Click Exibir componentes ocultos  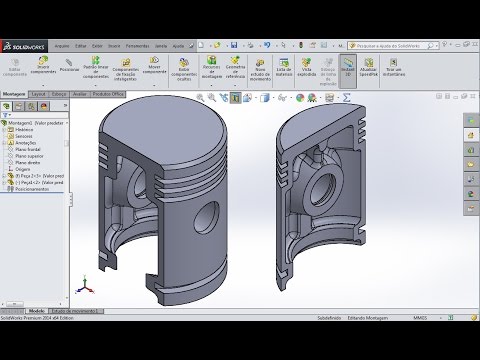184,69
